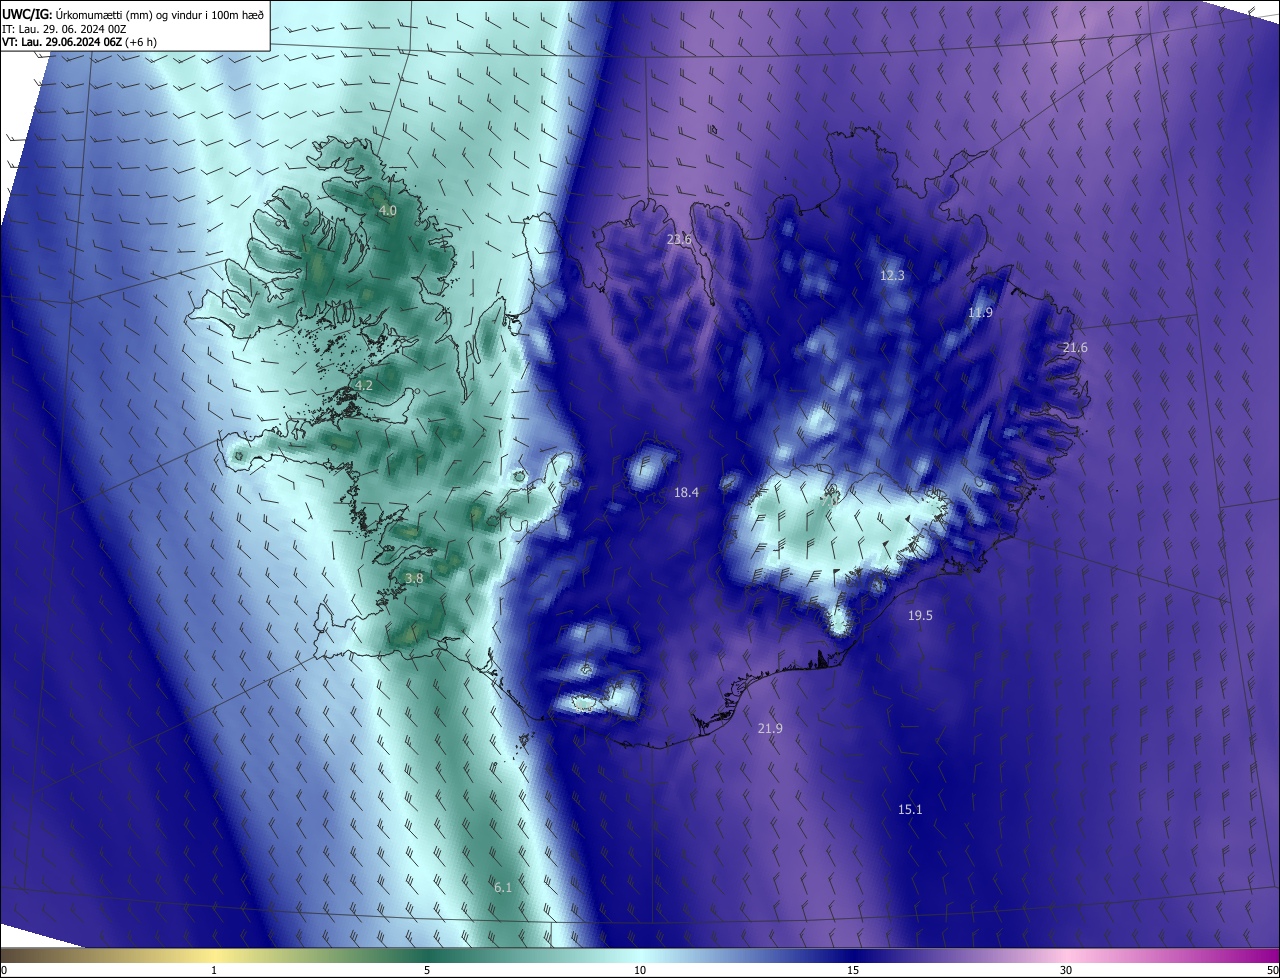1280x978 pixels.
Task: Select the 10 tick label on the colour scale
Action: click(640, 970)
